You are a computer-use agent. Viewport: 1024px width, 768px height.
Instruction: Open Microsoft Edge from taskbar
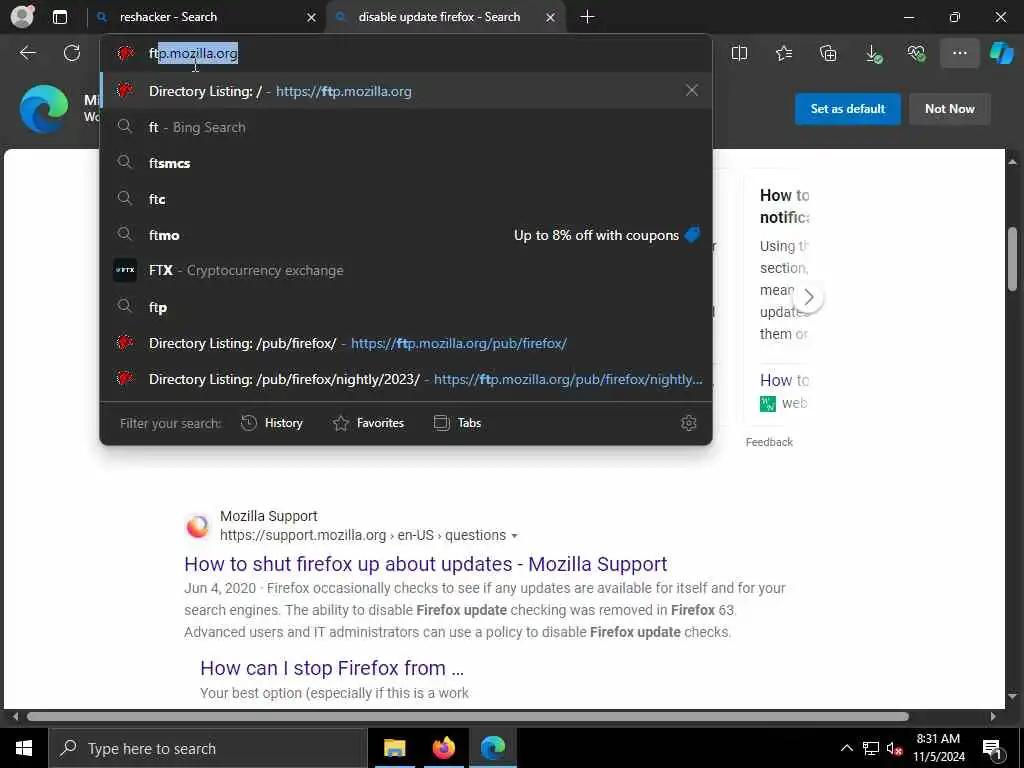coord(493,748)
